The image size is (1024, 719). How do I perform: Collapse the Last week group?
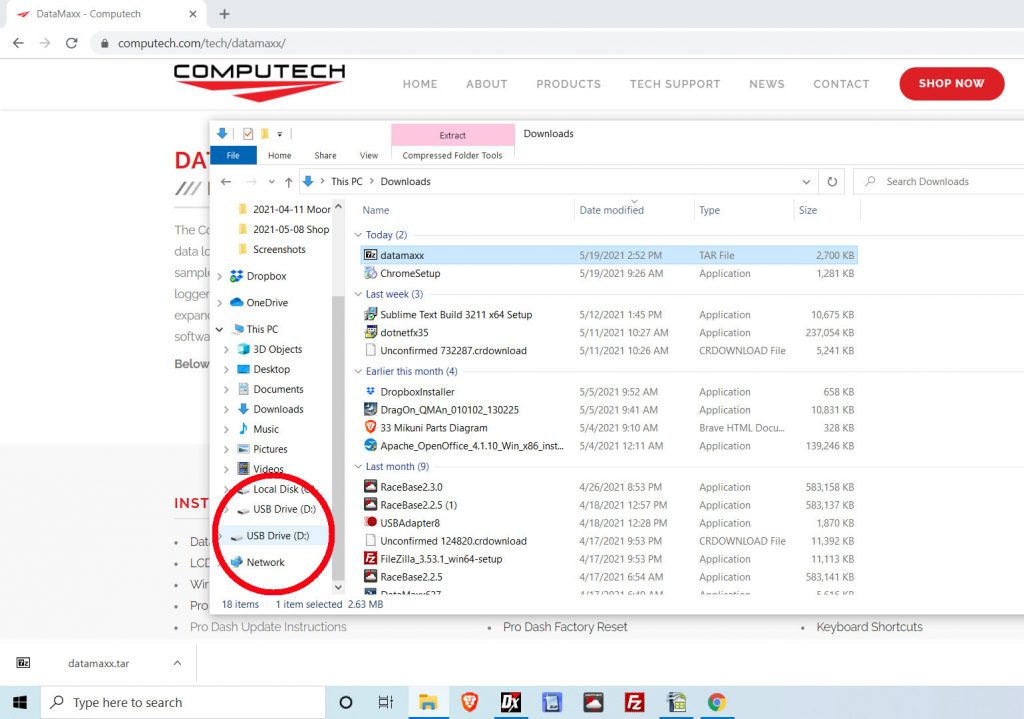(x=358, y=295)
